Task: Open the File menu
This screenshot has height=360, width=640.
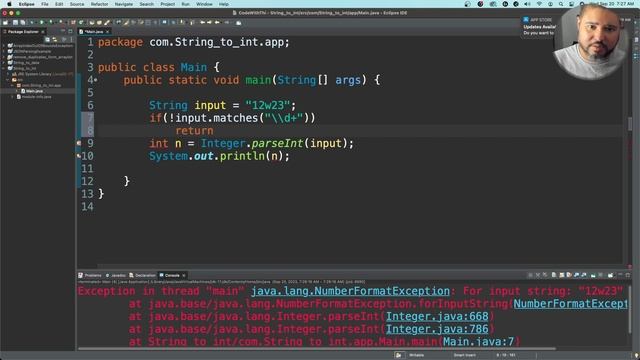Action: (45, 4)
